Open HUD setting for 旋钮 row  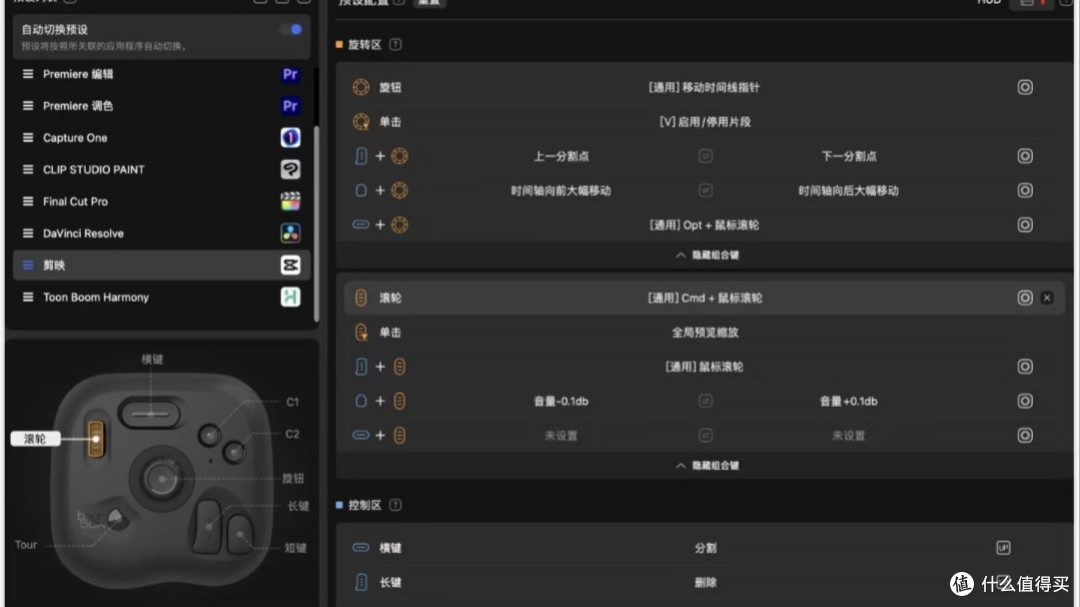pyautogui.click(x=1025, y=88)
